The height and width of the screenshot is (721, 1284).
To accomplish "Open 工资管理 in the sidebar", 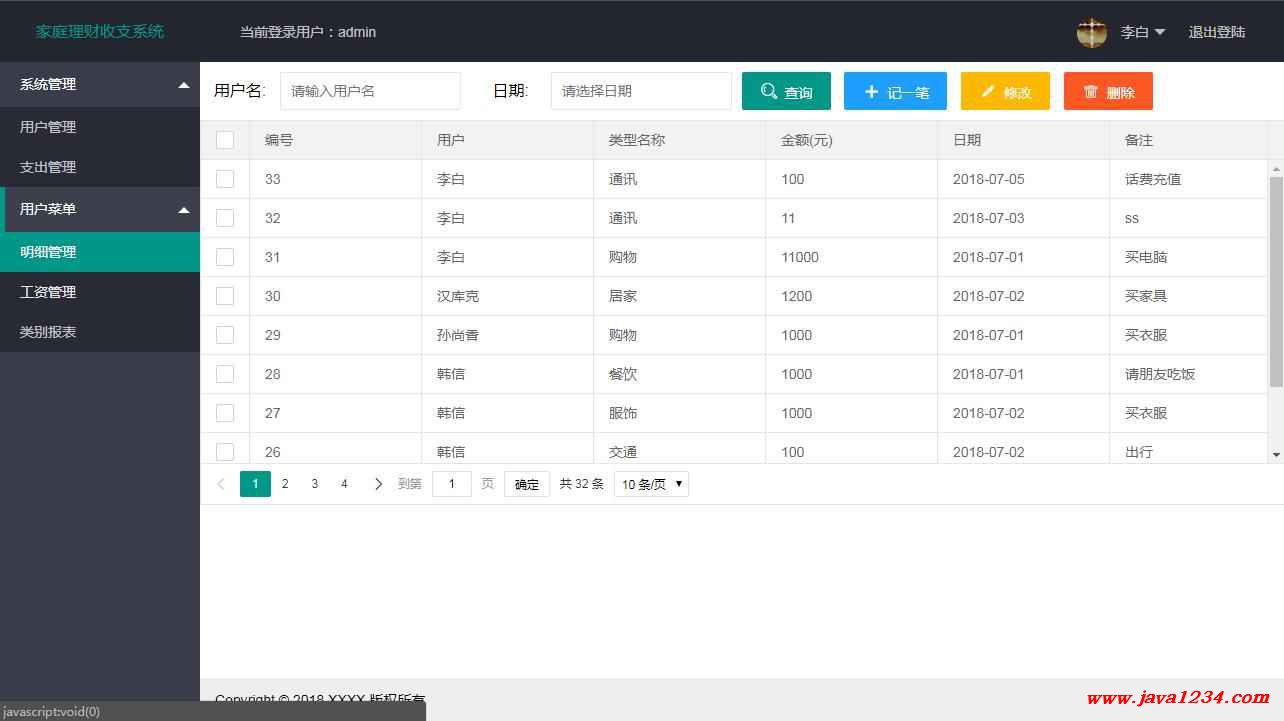I will (100, 292).
